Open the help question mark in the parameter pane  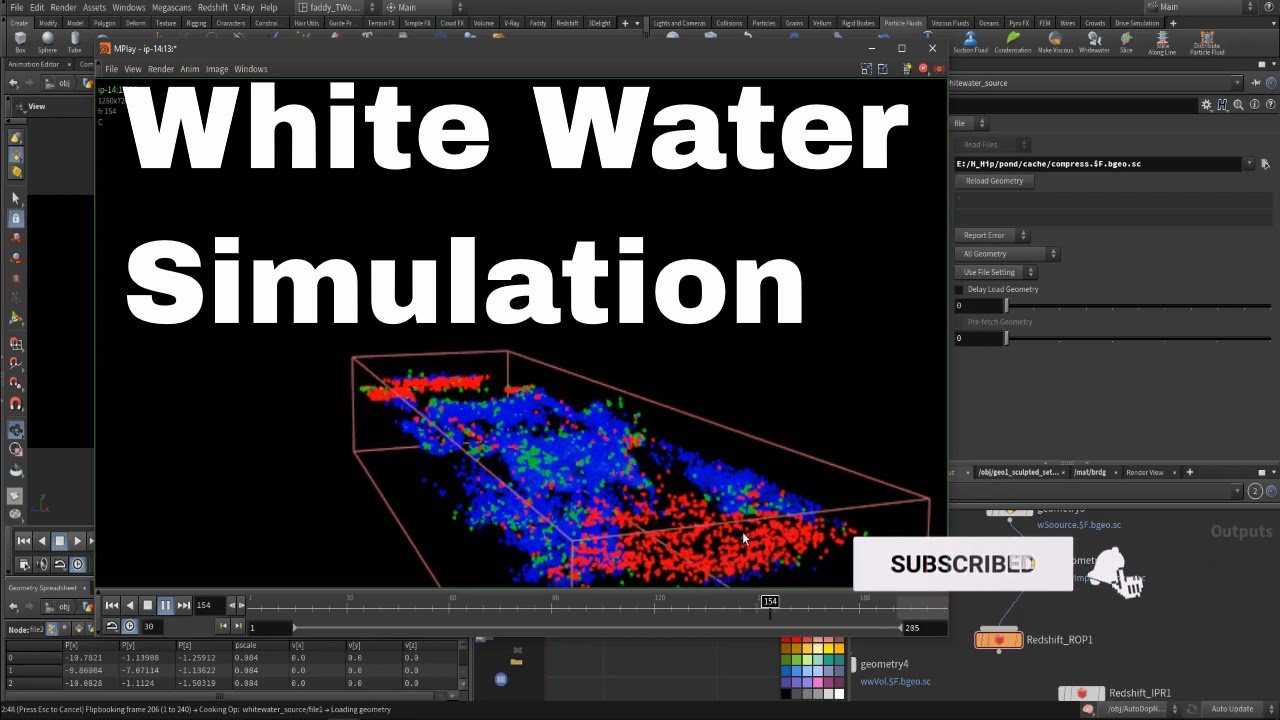click(x=1269, y=104)
